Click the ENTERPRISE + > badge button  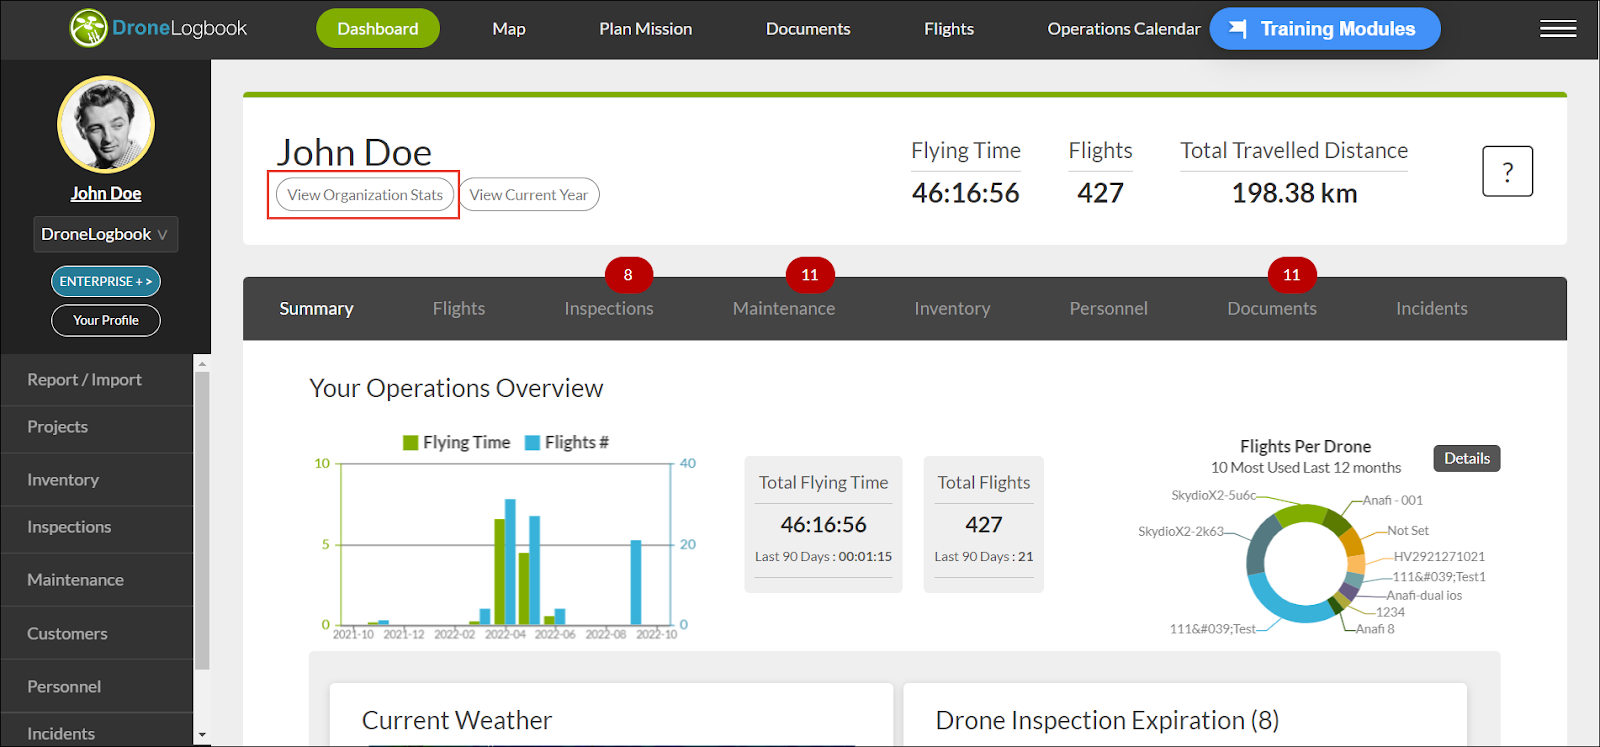(106, 281)
